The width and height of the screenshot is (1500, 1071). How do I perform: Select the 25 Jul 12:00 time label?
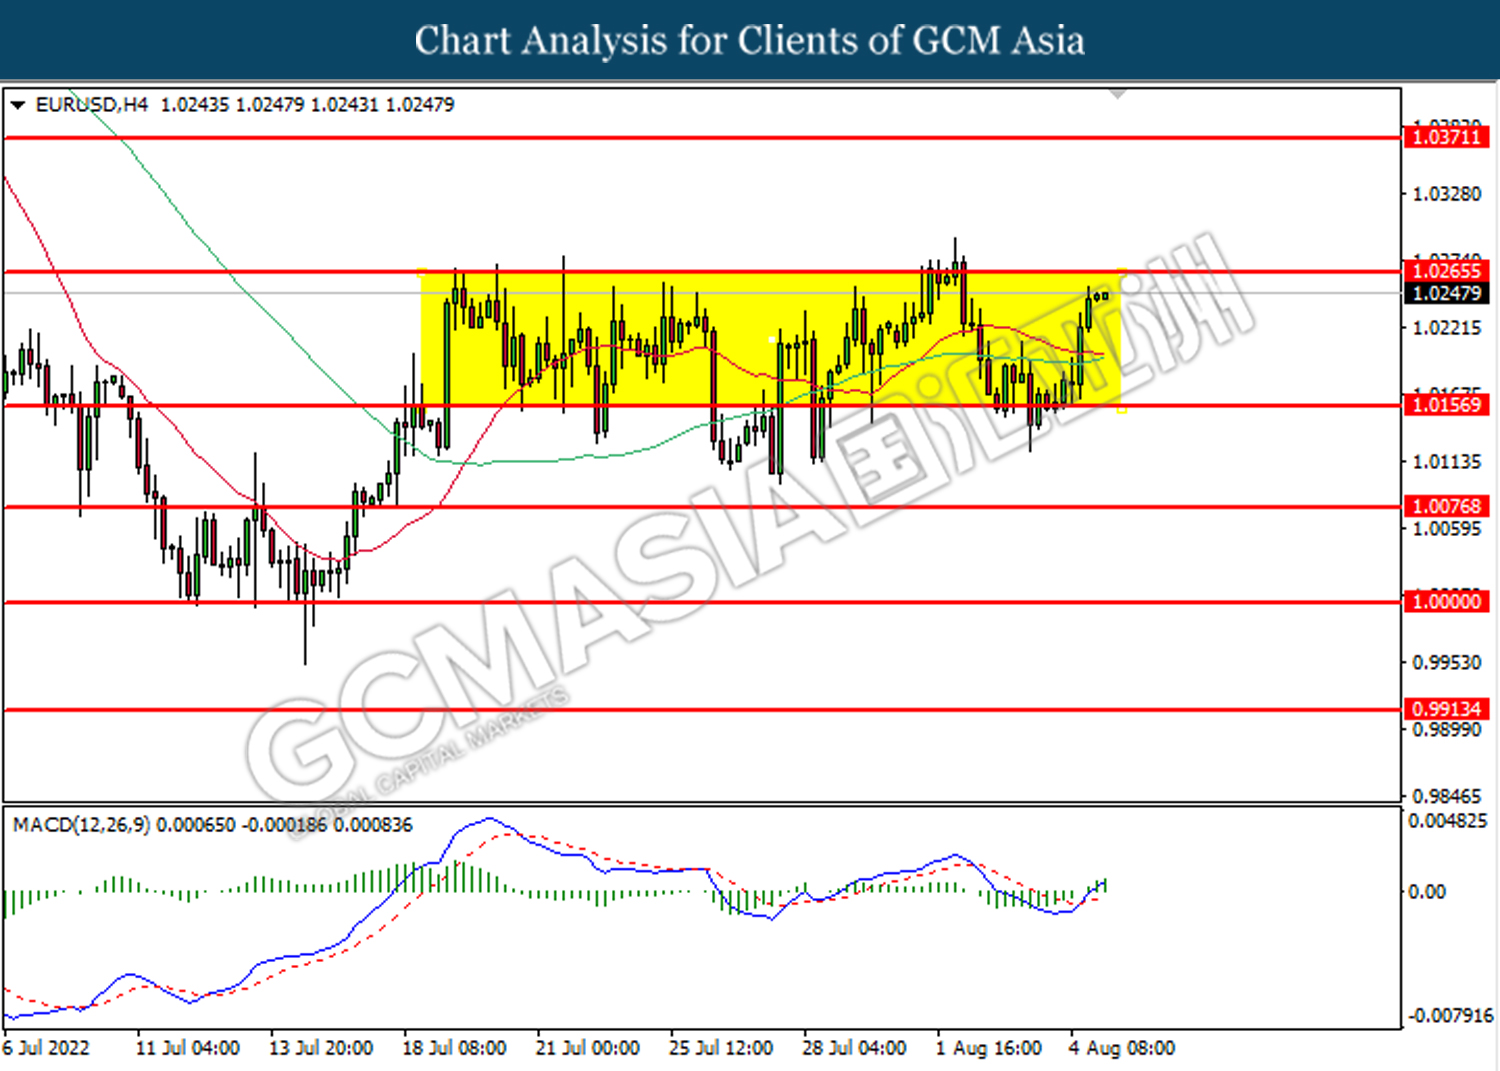pyautogui.click(x=721, y=1048)
